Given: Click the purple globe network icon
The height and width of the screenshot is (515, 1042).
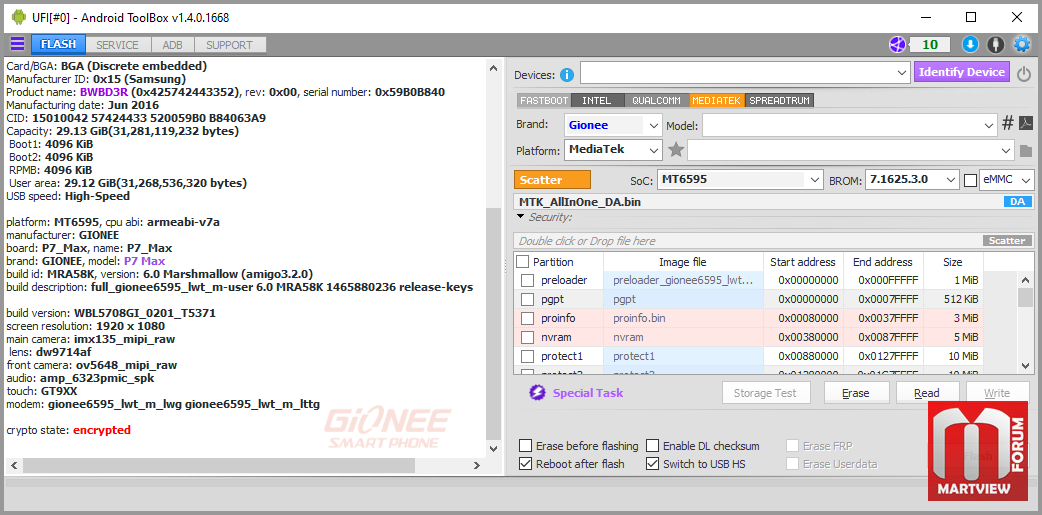Looking at the screenshot, I should pos(898,45).
